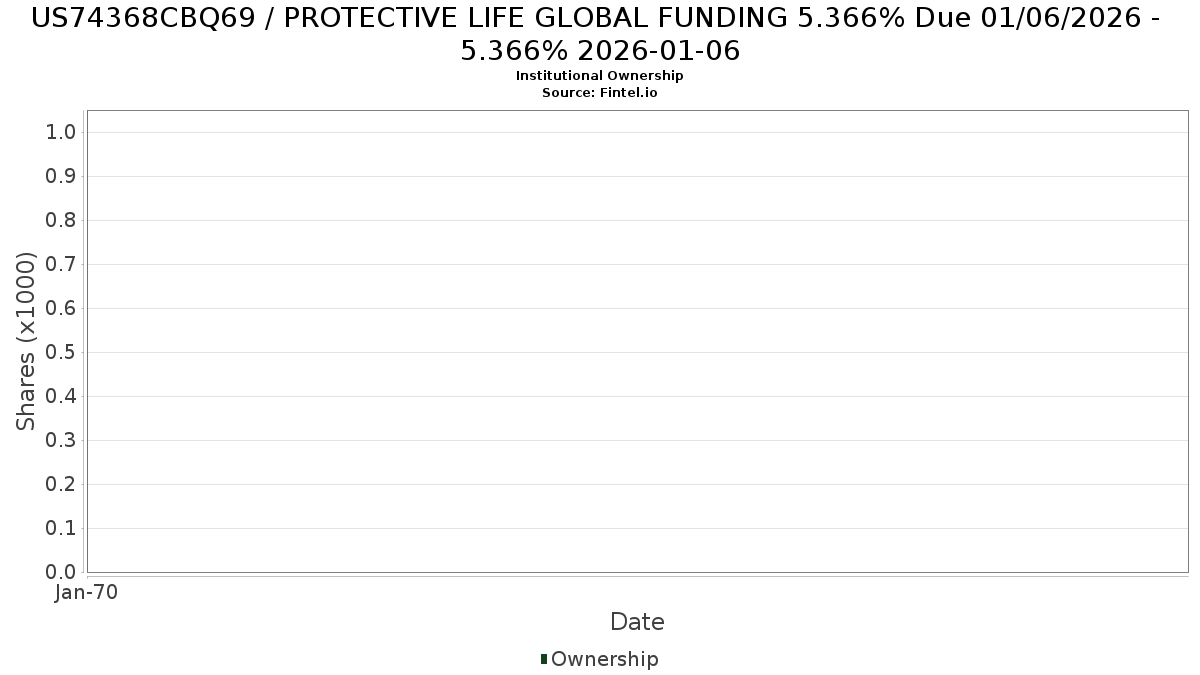Click the Shares (x1000) axis title
Screen dimensions: 1200x675
click(x=26, y=341)
